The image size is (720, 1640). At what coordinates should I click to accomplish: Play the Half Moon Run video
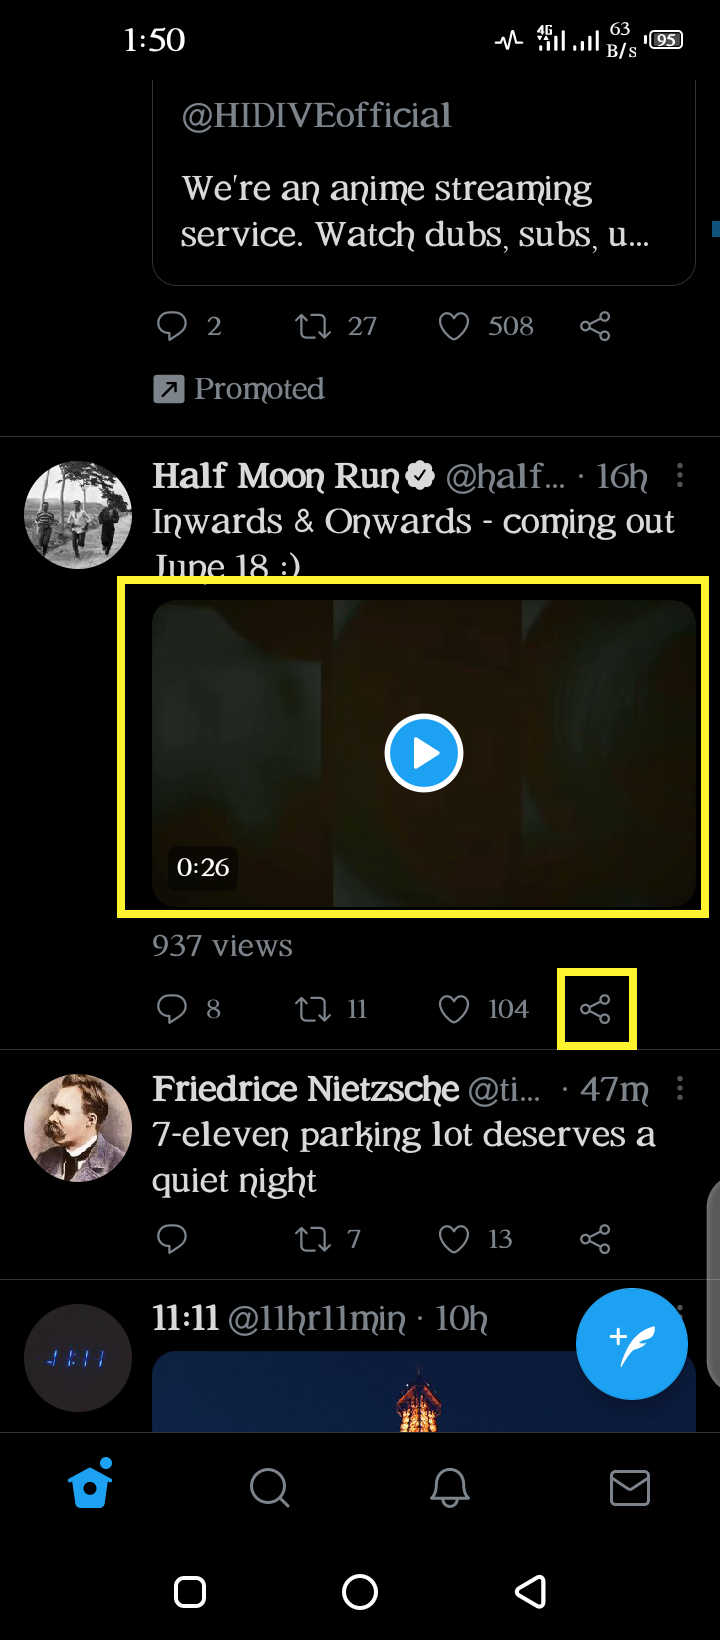424,752
